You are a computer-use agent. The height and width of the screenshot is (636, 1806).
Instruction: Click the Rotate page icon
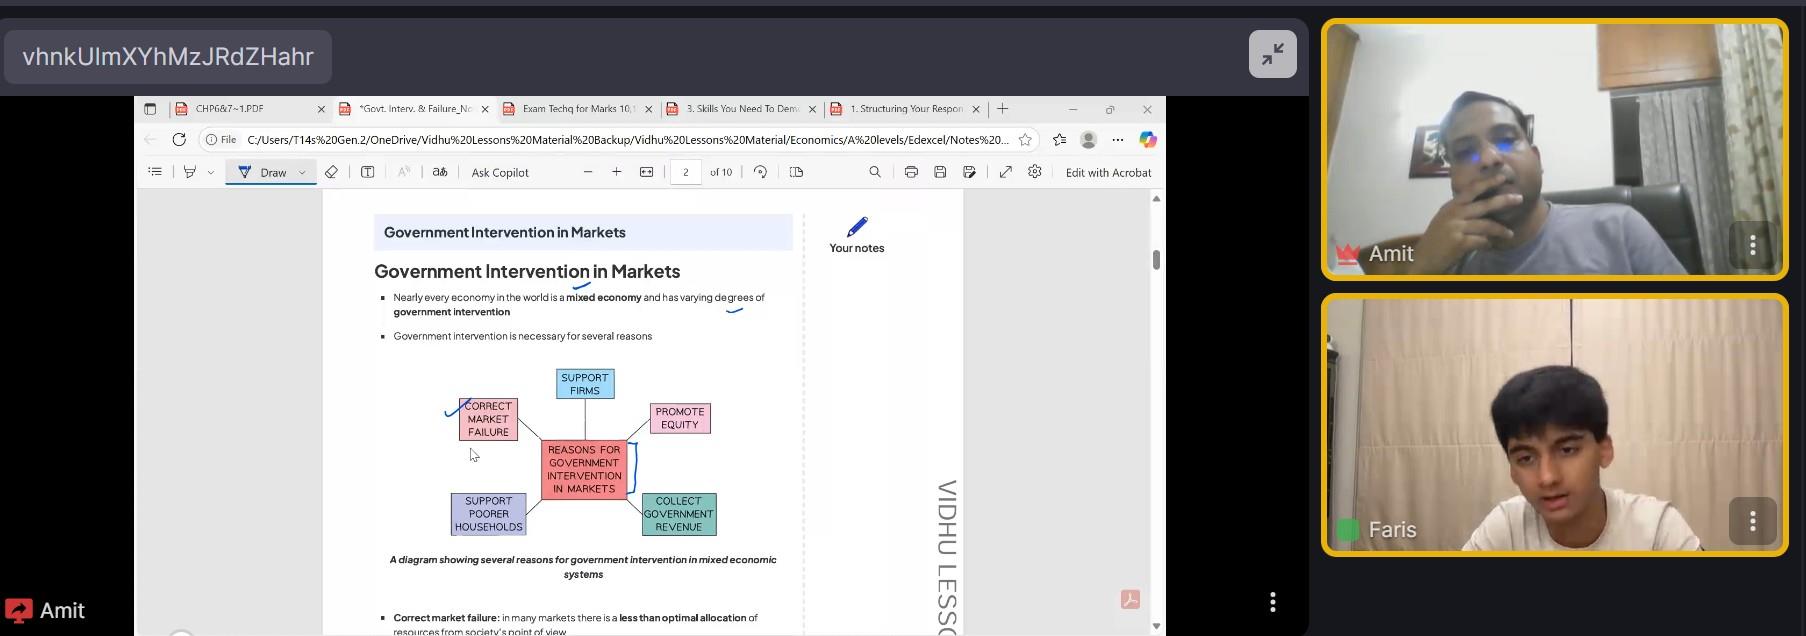coord(760,172)
